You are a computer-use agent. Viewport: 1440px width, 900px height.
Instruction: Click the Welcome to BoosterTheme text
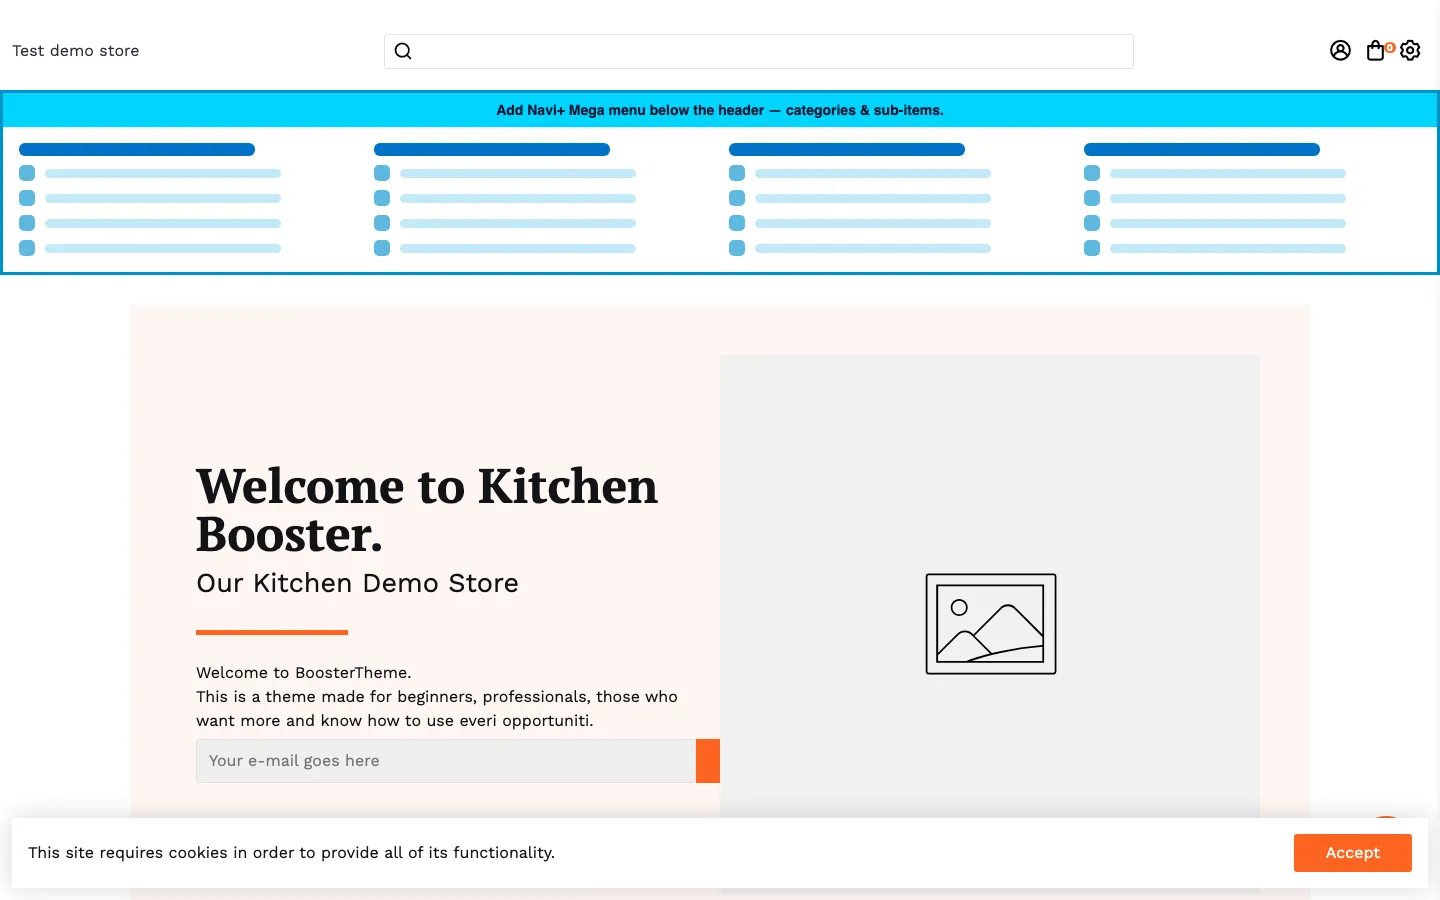pos(304,673)
